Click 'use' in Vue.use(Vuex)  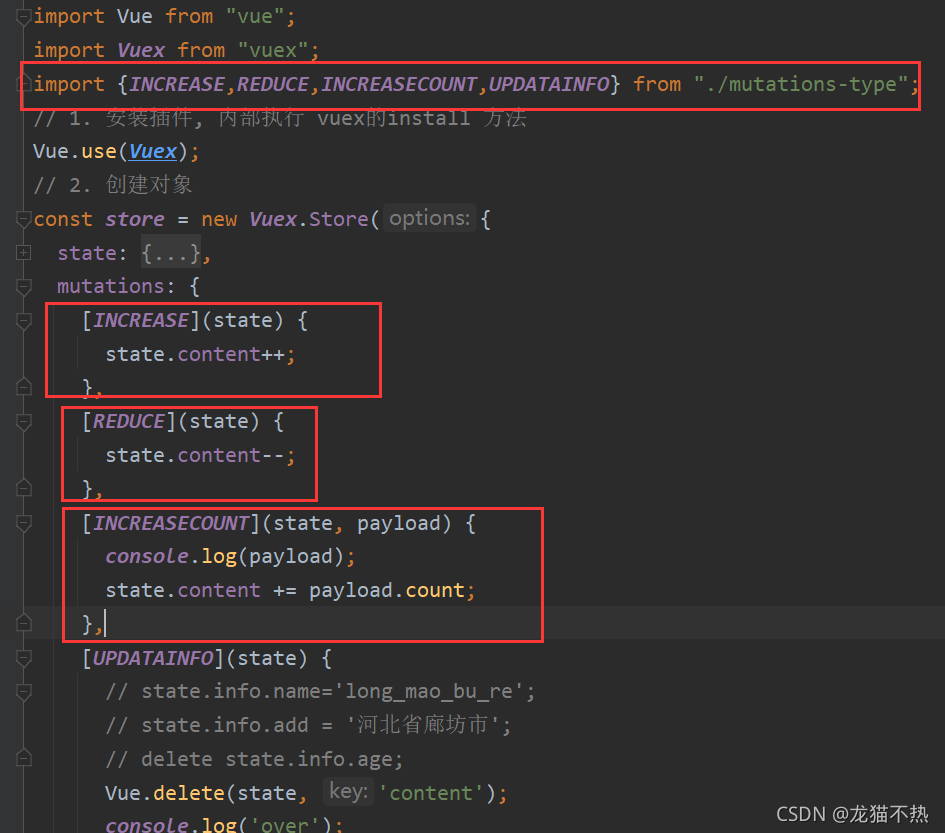coord(99,151)
